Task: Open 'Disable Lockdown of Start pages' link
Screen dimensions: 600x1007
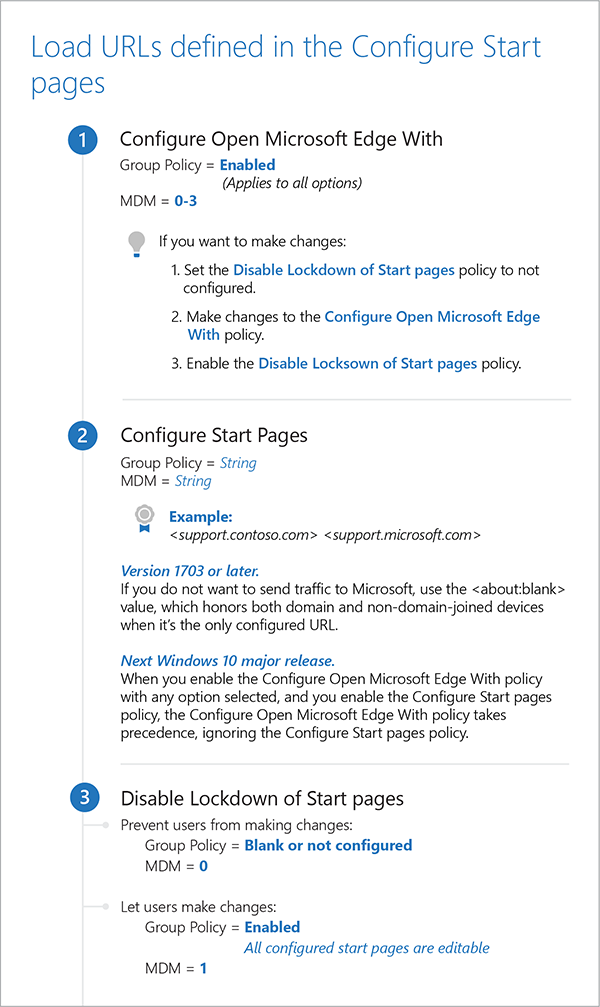Action: click(x=344, y=270)
